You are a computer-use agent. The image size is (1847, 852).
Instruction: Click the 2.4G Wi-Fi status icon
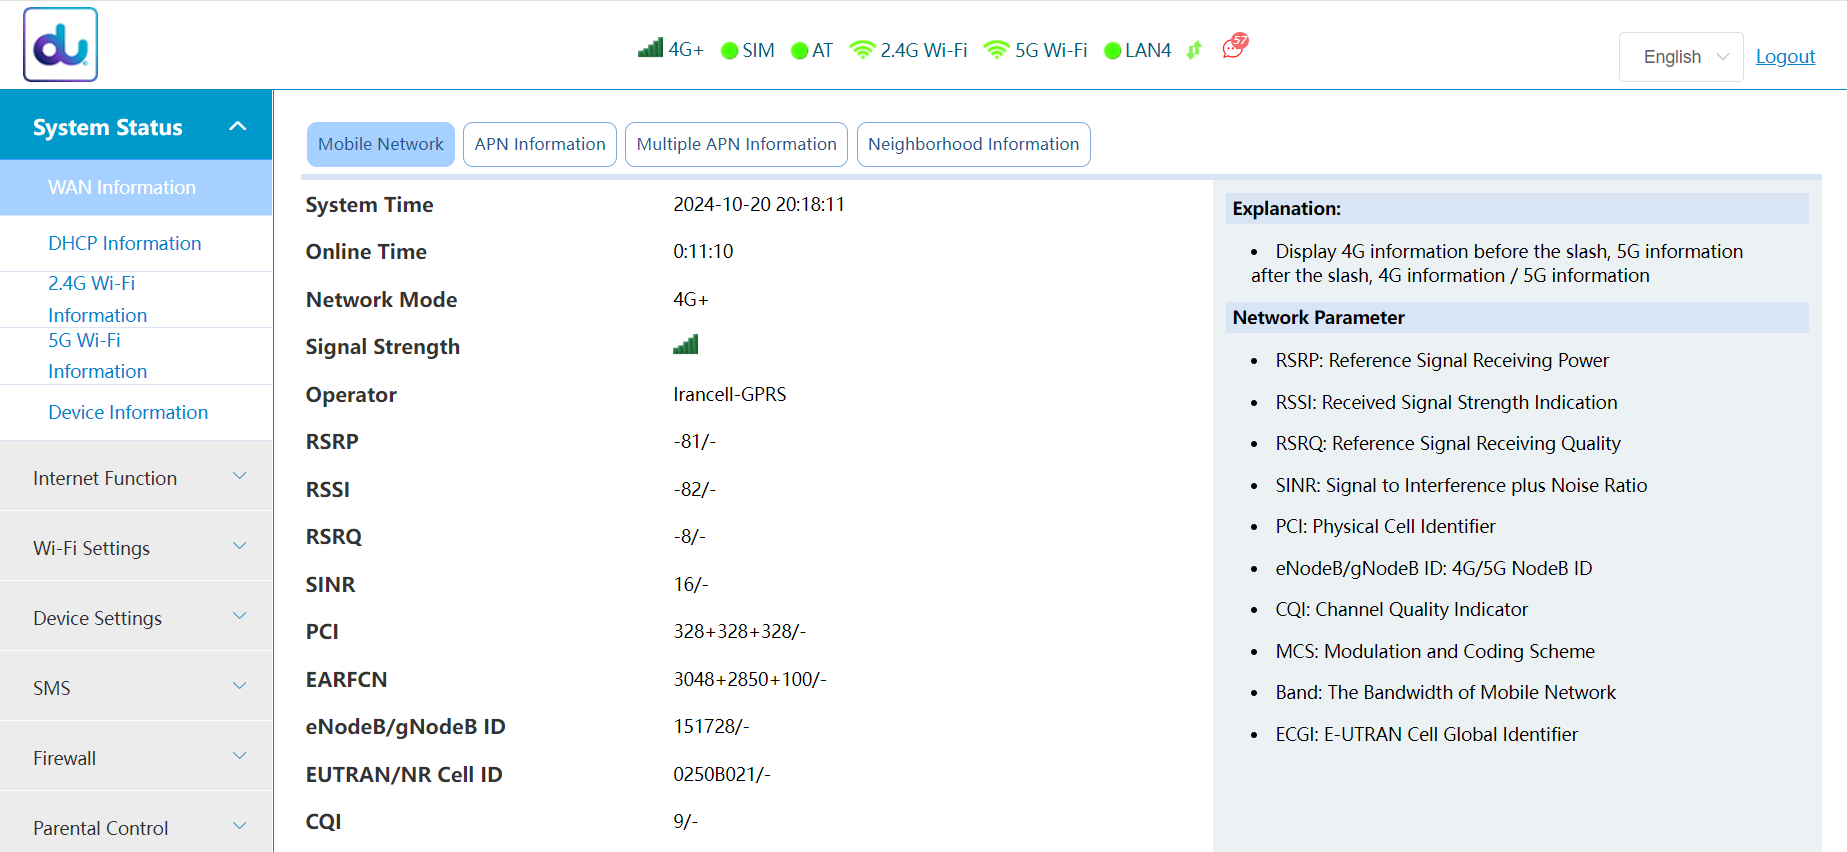coord(861,50)
